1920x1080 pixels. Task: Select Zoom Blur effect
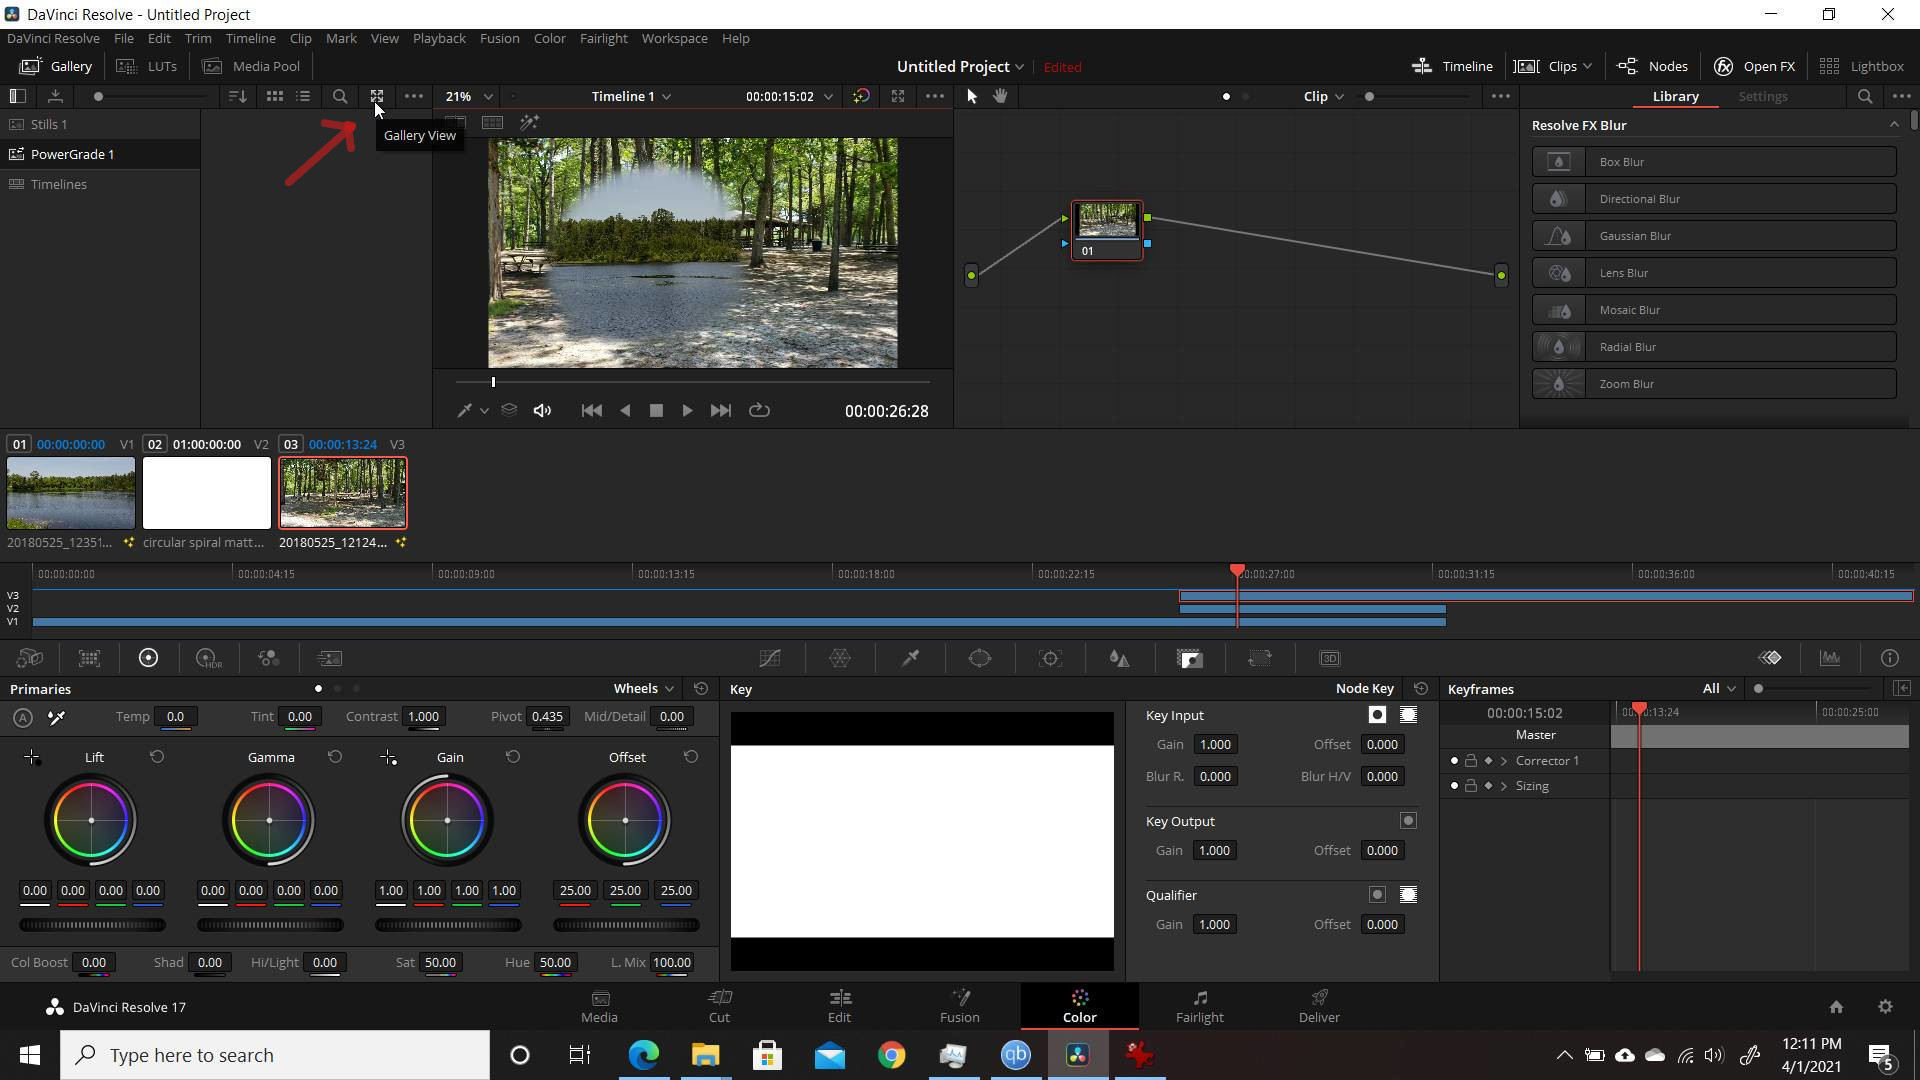[x=1714, y=384]
